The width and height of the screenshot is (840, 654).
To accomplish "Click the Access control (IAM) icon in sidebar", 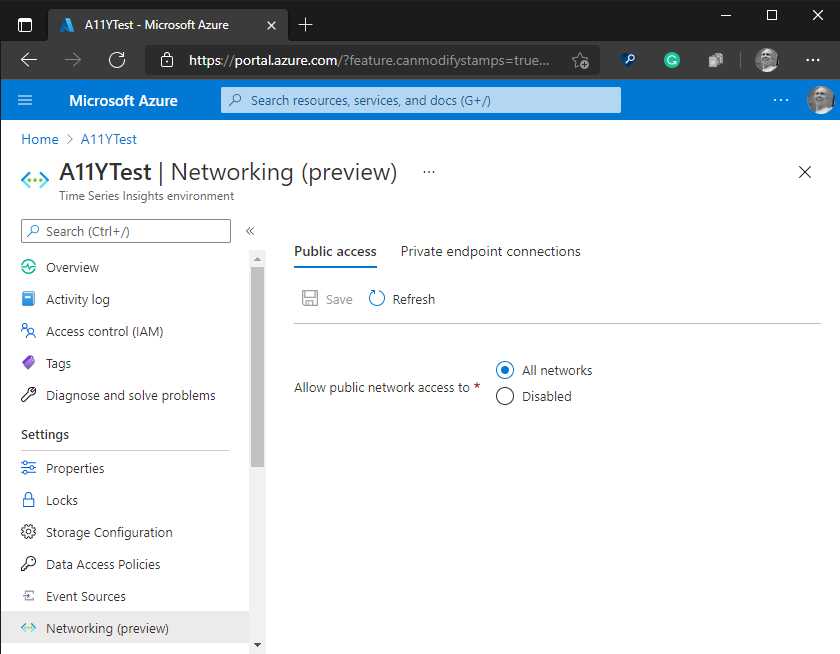I will coord(29,331).
